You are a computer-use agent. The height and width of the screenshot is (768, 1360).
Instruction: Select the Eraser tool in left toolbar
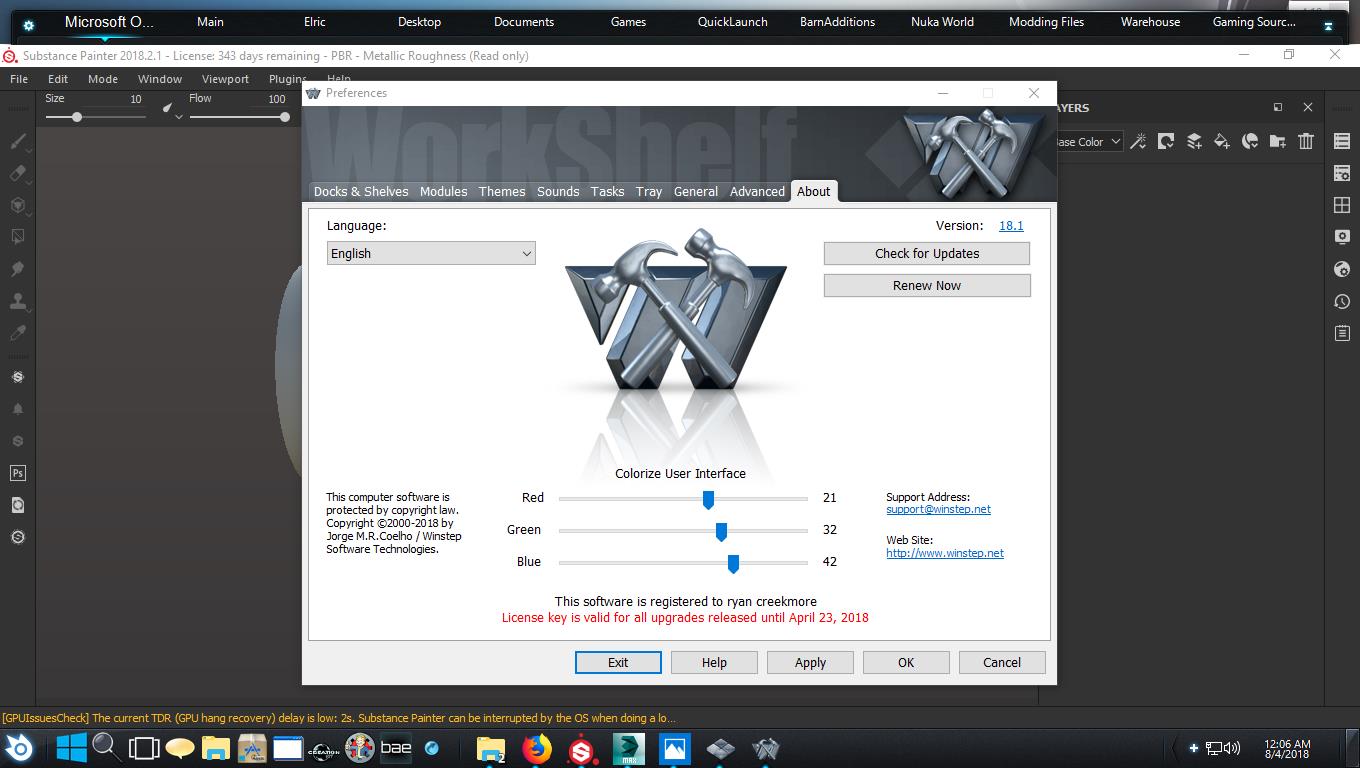[x=17, y=173]
